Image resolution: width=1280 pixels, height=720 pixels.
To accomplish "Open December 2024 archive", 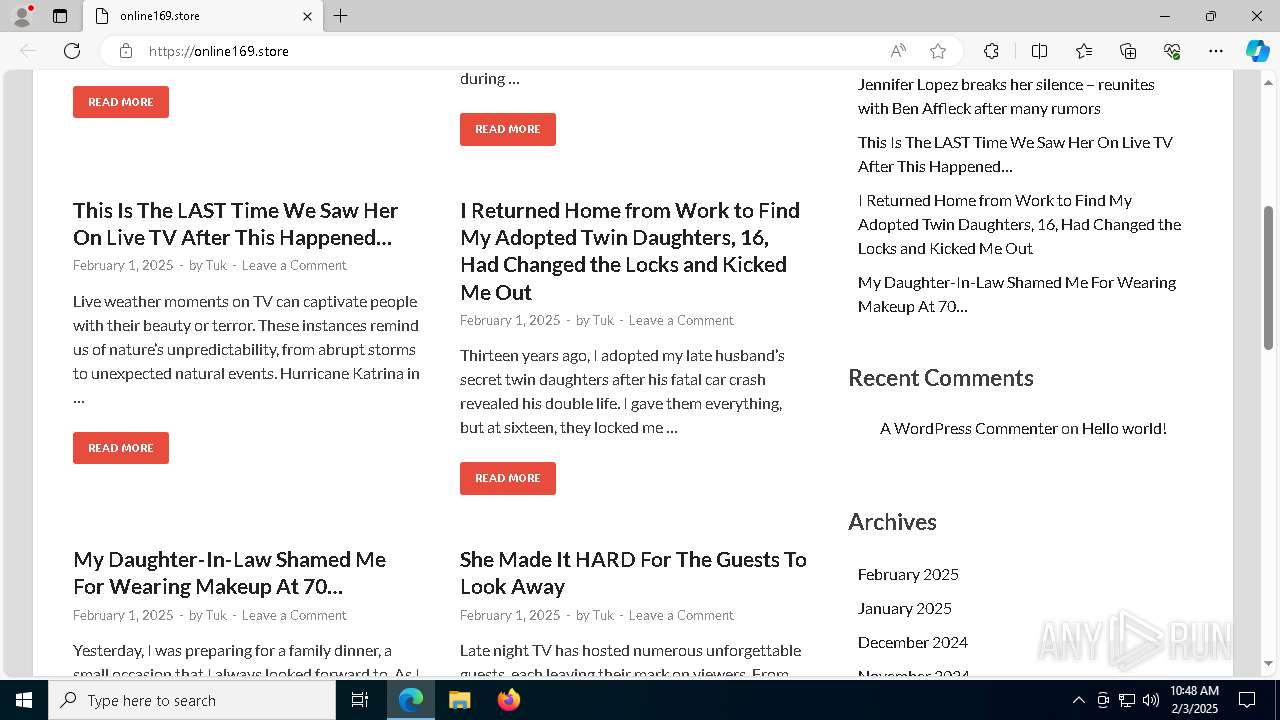I will point(913,642).
